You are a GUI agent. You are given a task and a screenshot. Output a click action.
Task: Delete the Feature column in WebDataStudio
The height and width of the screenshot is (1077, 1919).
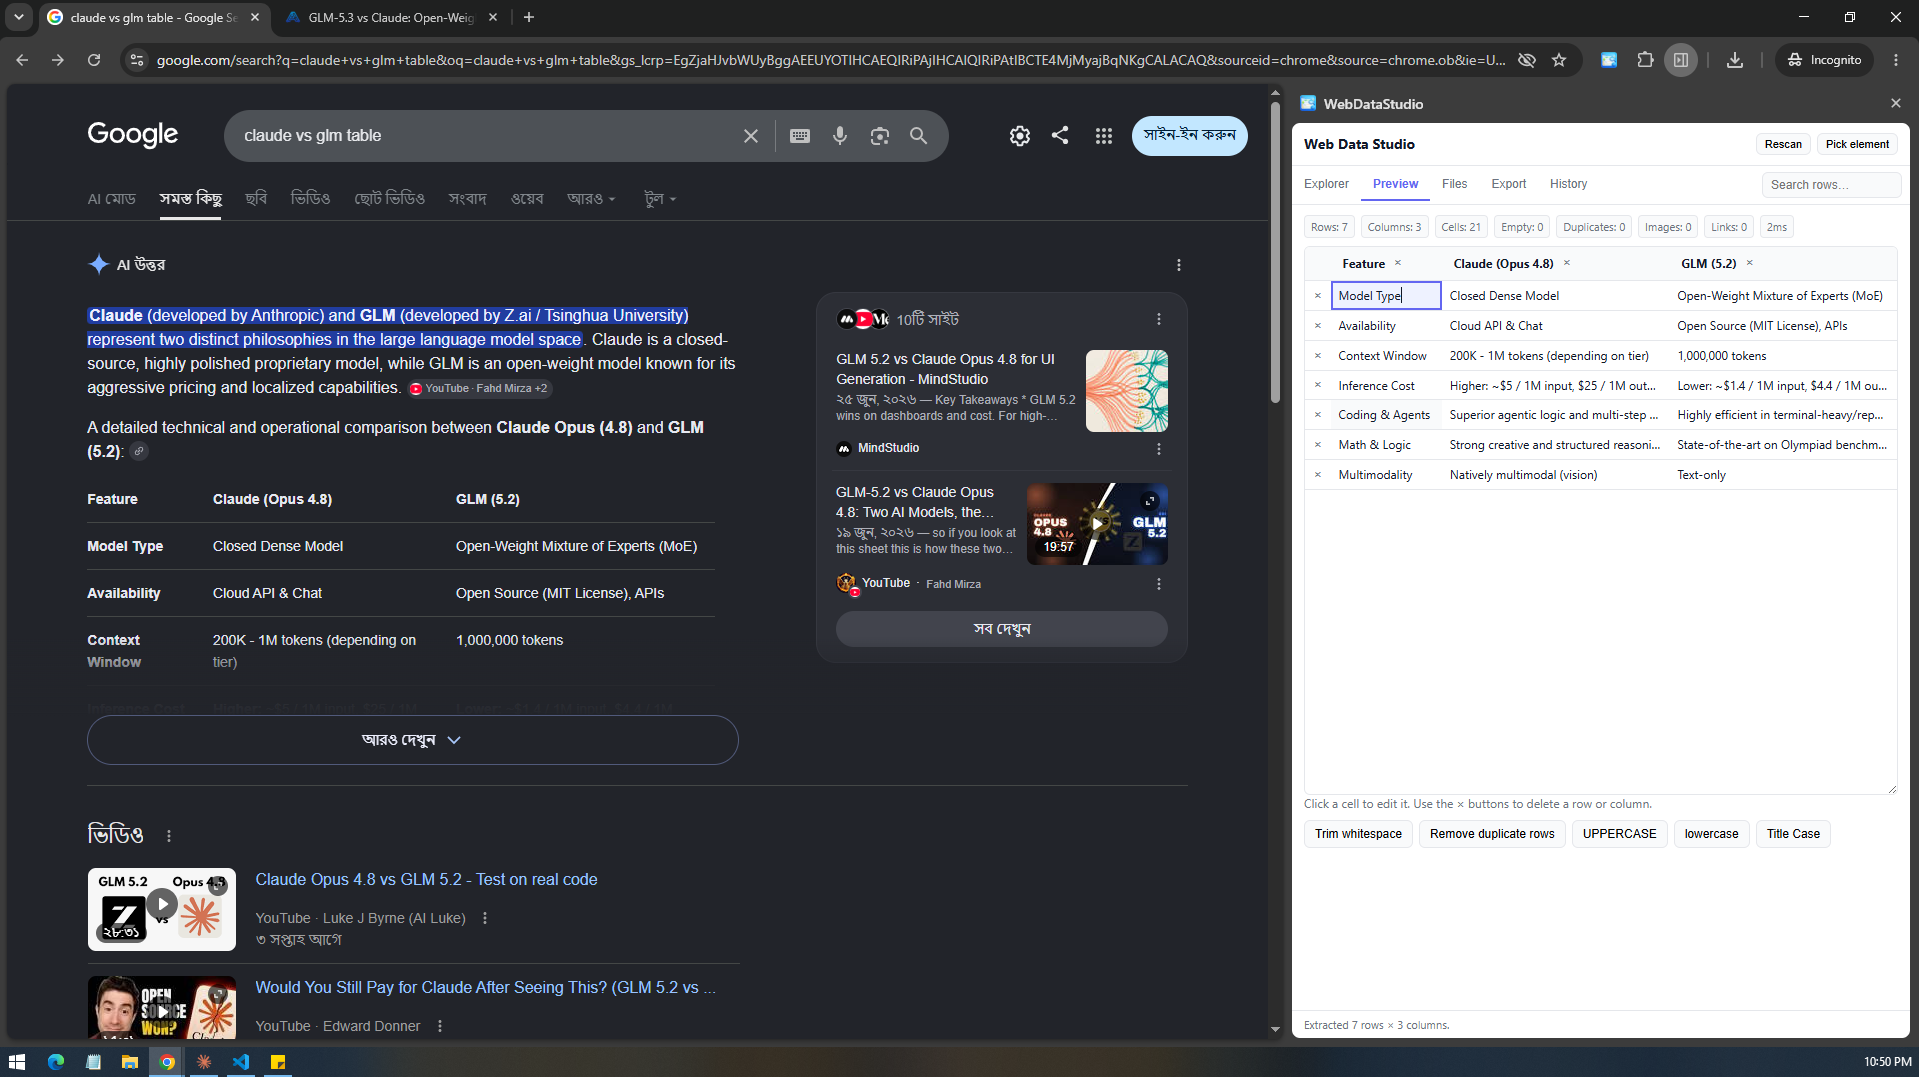[x=1398, y=263]
